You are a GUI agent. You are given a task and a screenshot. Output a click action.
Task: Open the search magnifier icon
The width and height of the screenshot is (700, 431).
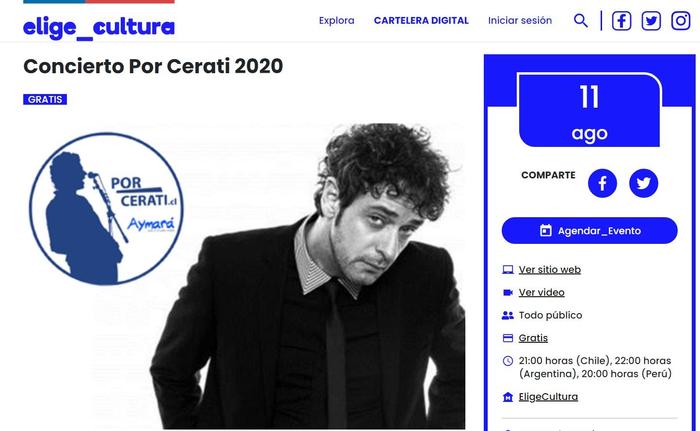(580, 21)
